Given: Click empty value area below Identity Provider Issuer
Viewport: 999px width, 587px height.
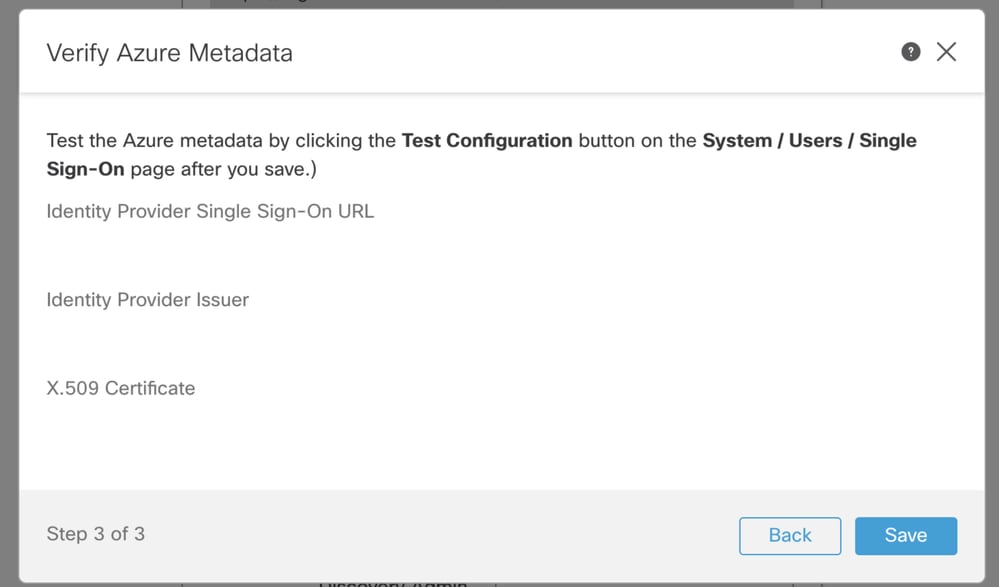Looking at the screenshot, I should [x=501, y=344].
